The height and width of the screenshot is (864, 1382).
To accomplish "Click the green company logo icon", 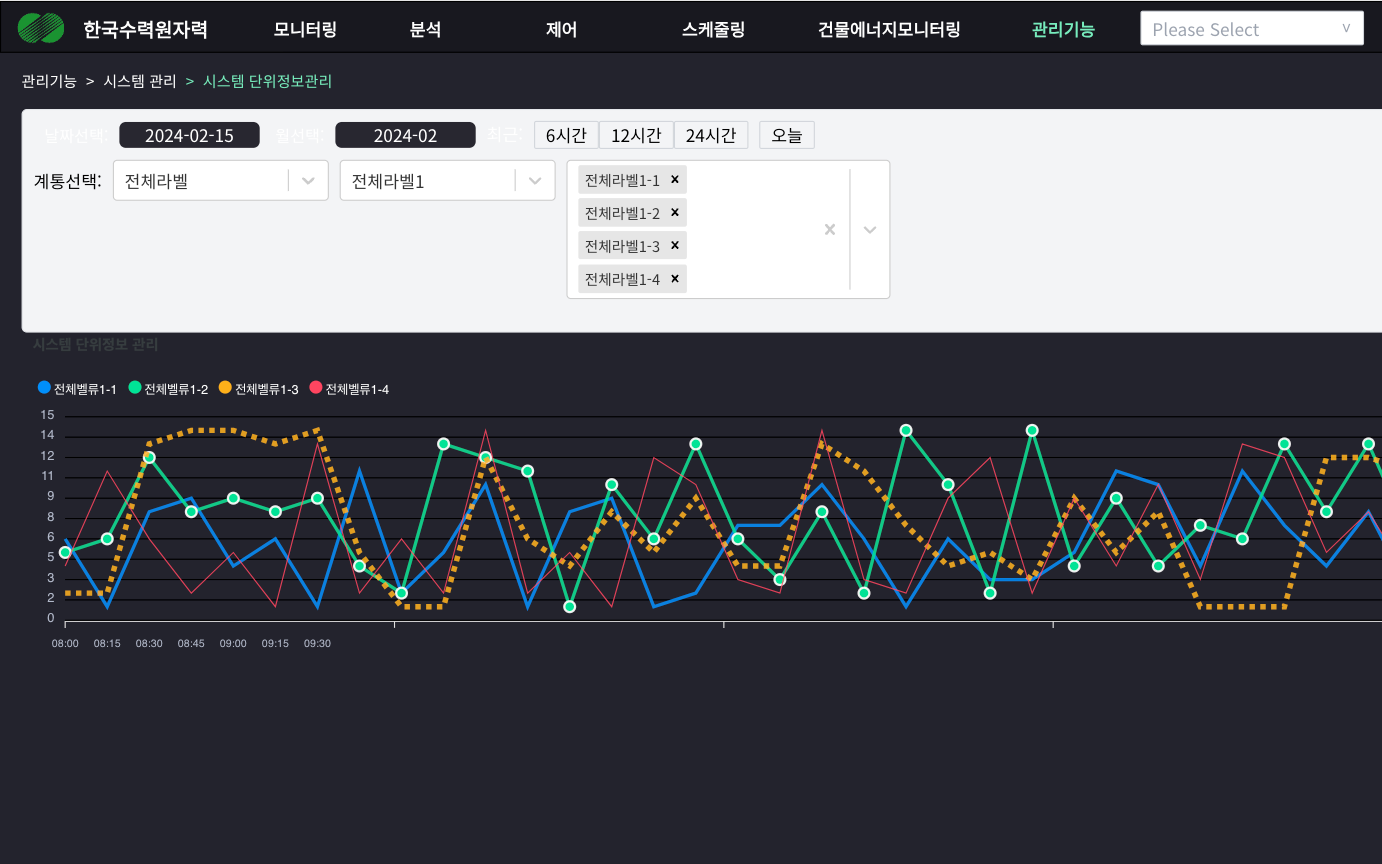I will 41,28.
